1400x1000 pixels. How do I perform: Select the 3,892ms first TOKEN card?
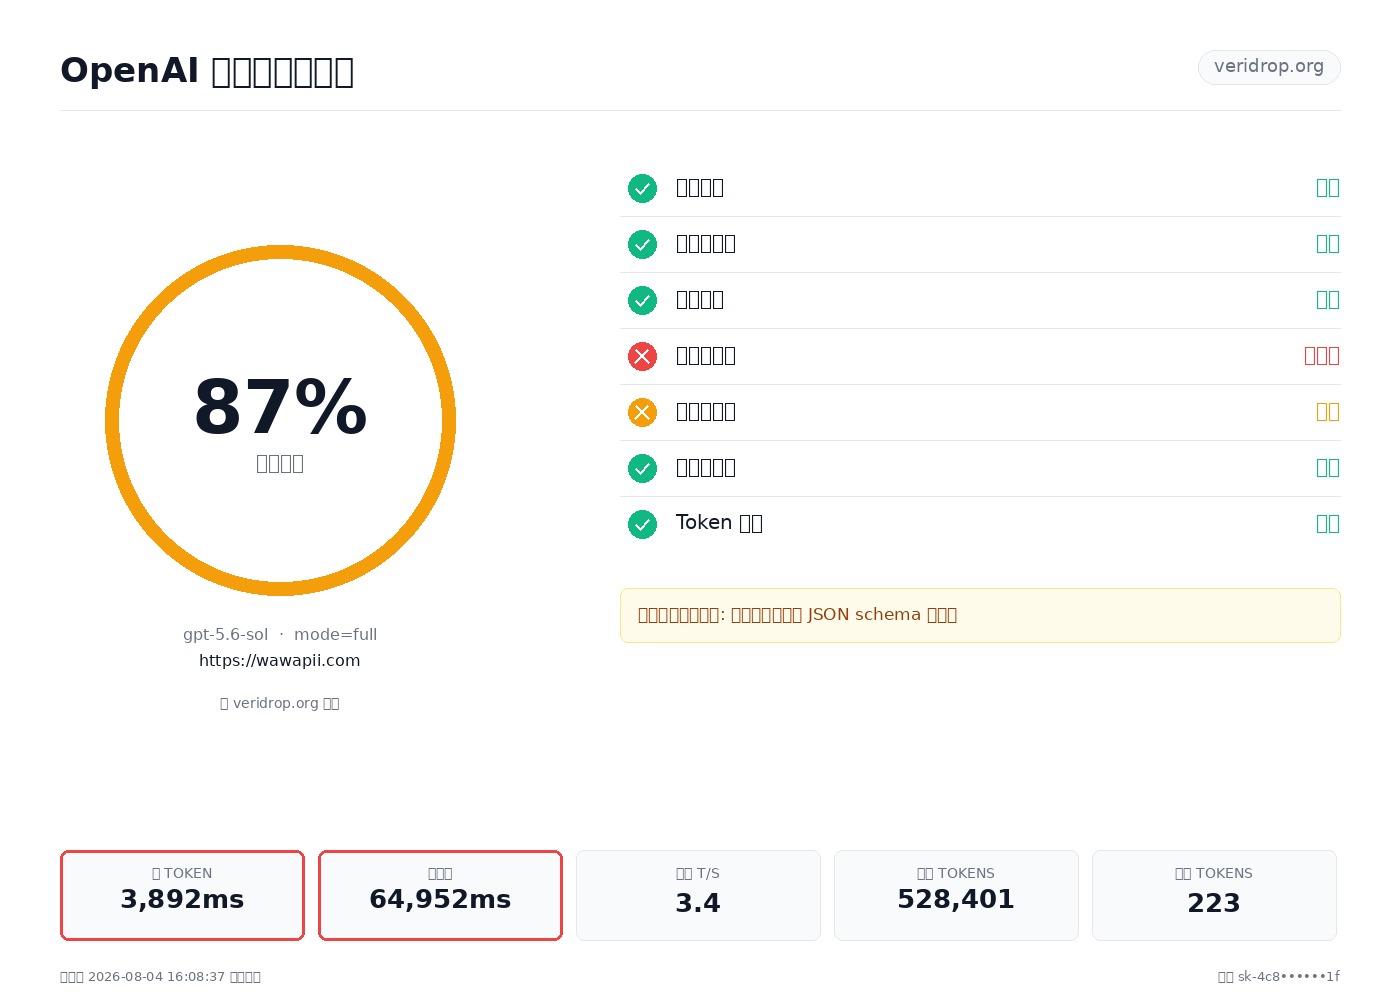182,895
